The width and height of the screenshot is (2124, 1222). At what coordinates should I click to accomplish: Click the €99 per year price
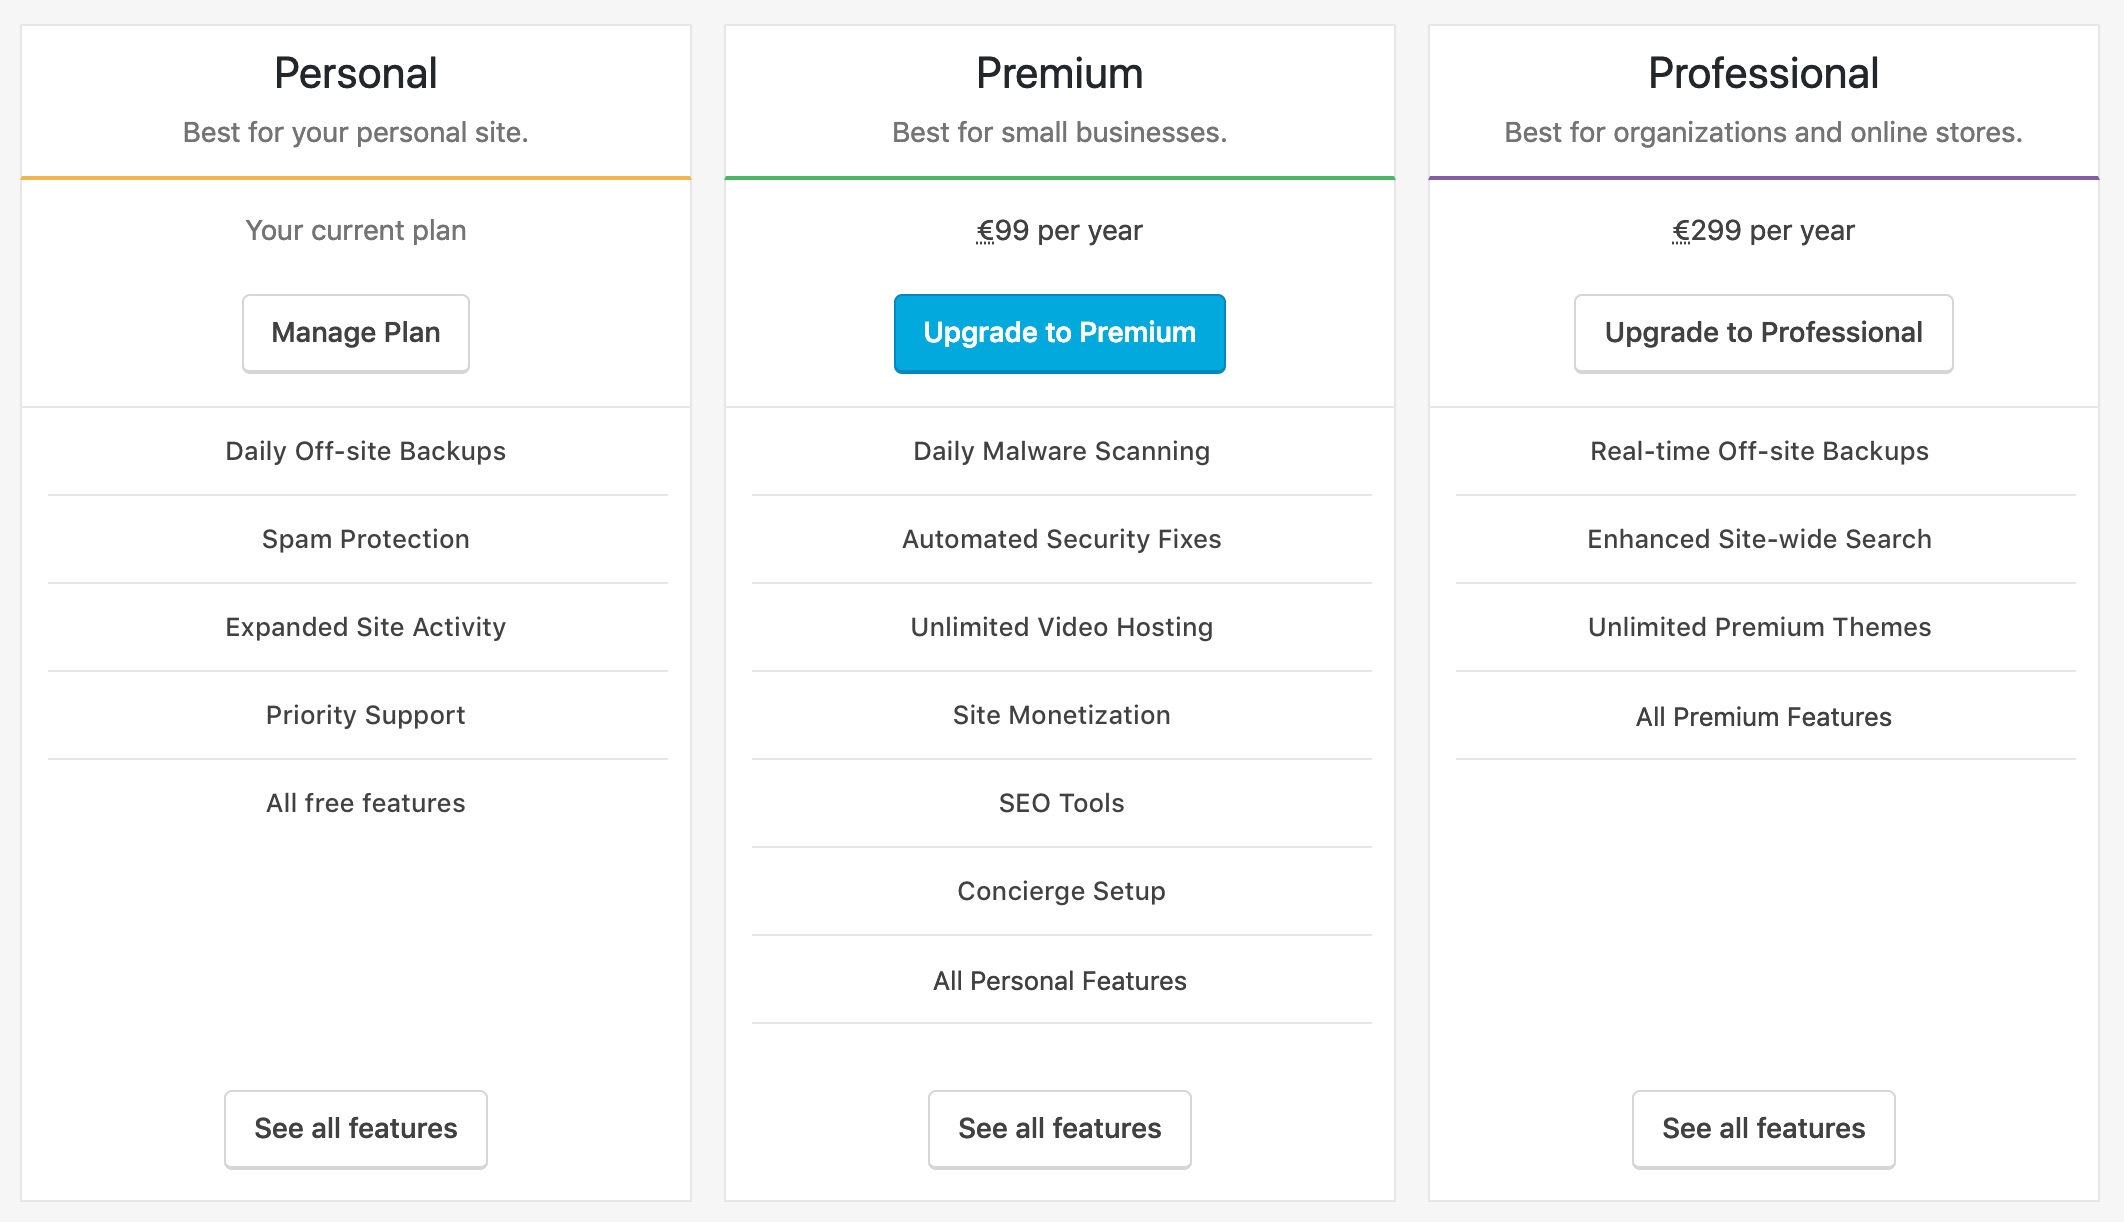click(x=1059, y=231)
